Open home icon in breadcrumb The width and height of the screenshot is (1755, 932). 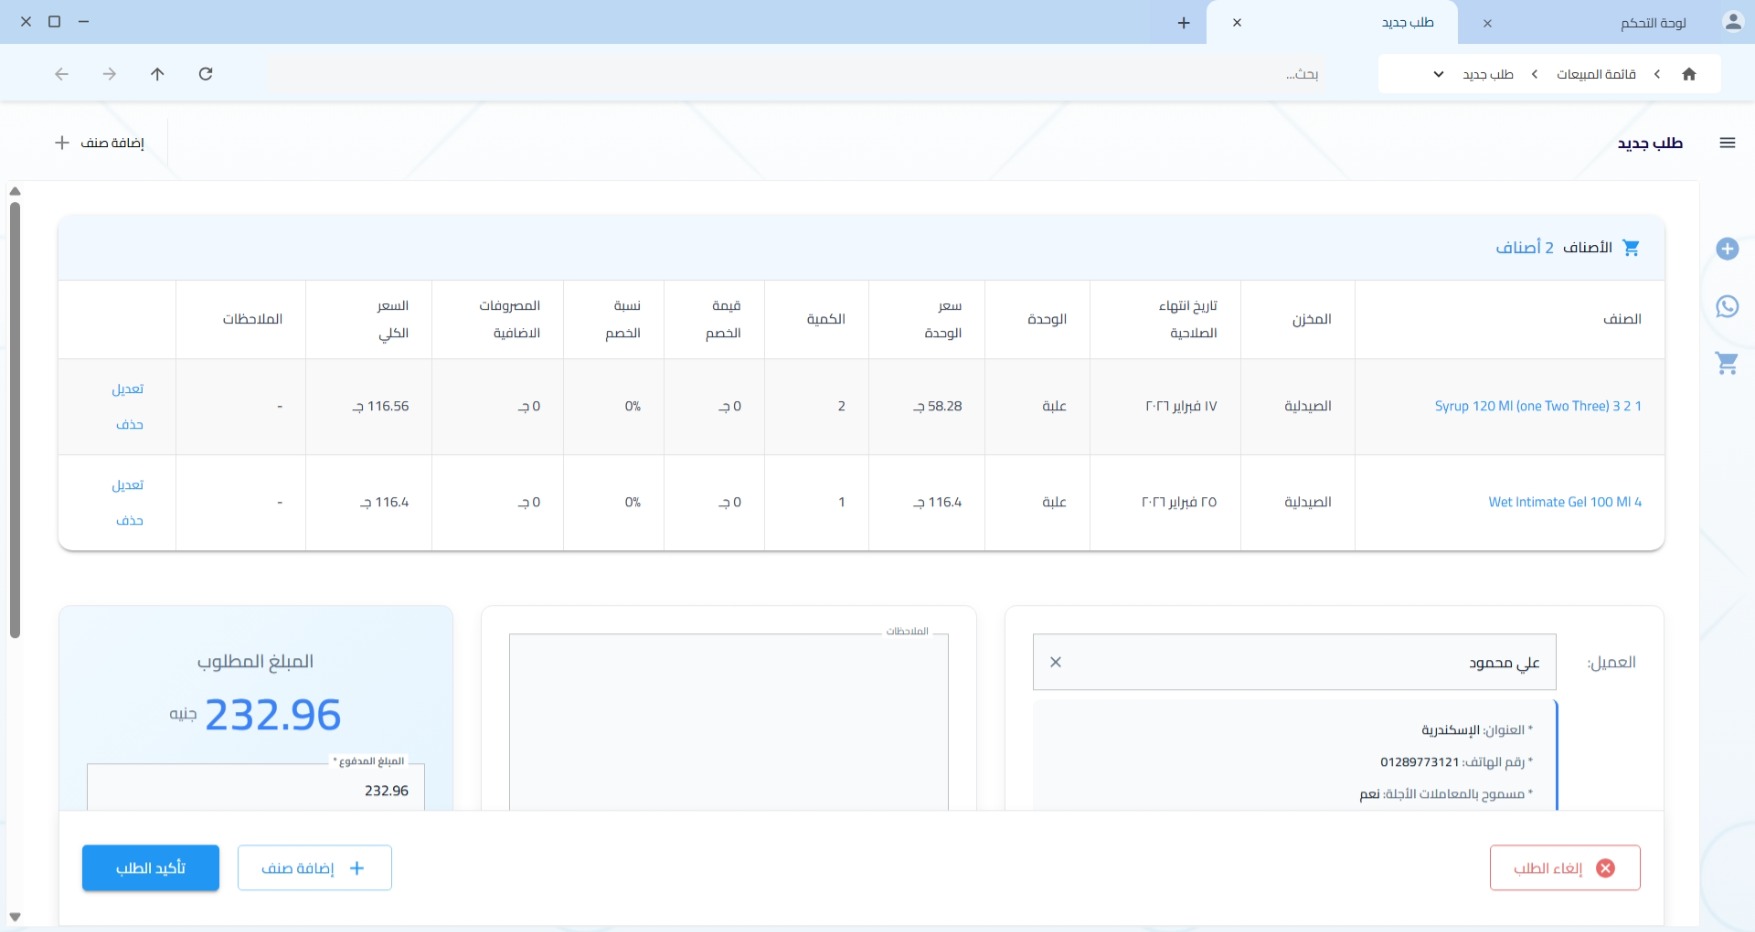coord(1689,74)
